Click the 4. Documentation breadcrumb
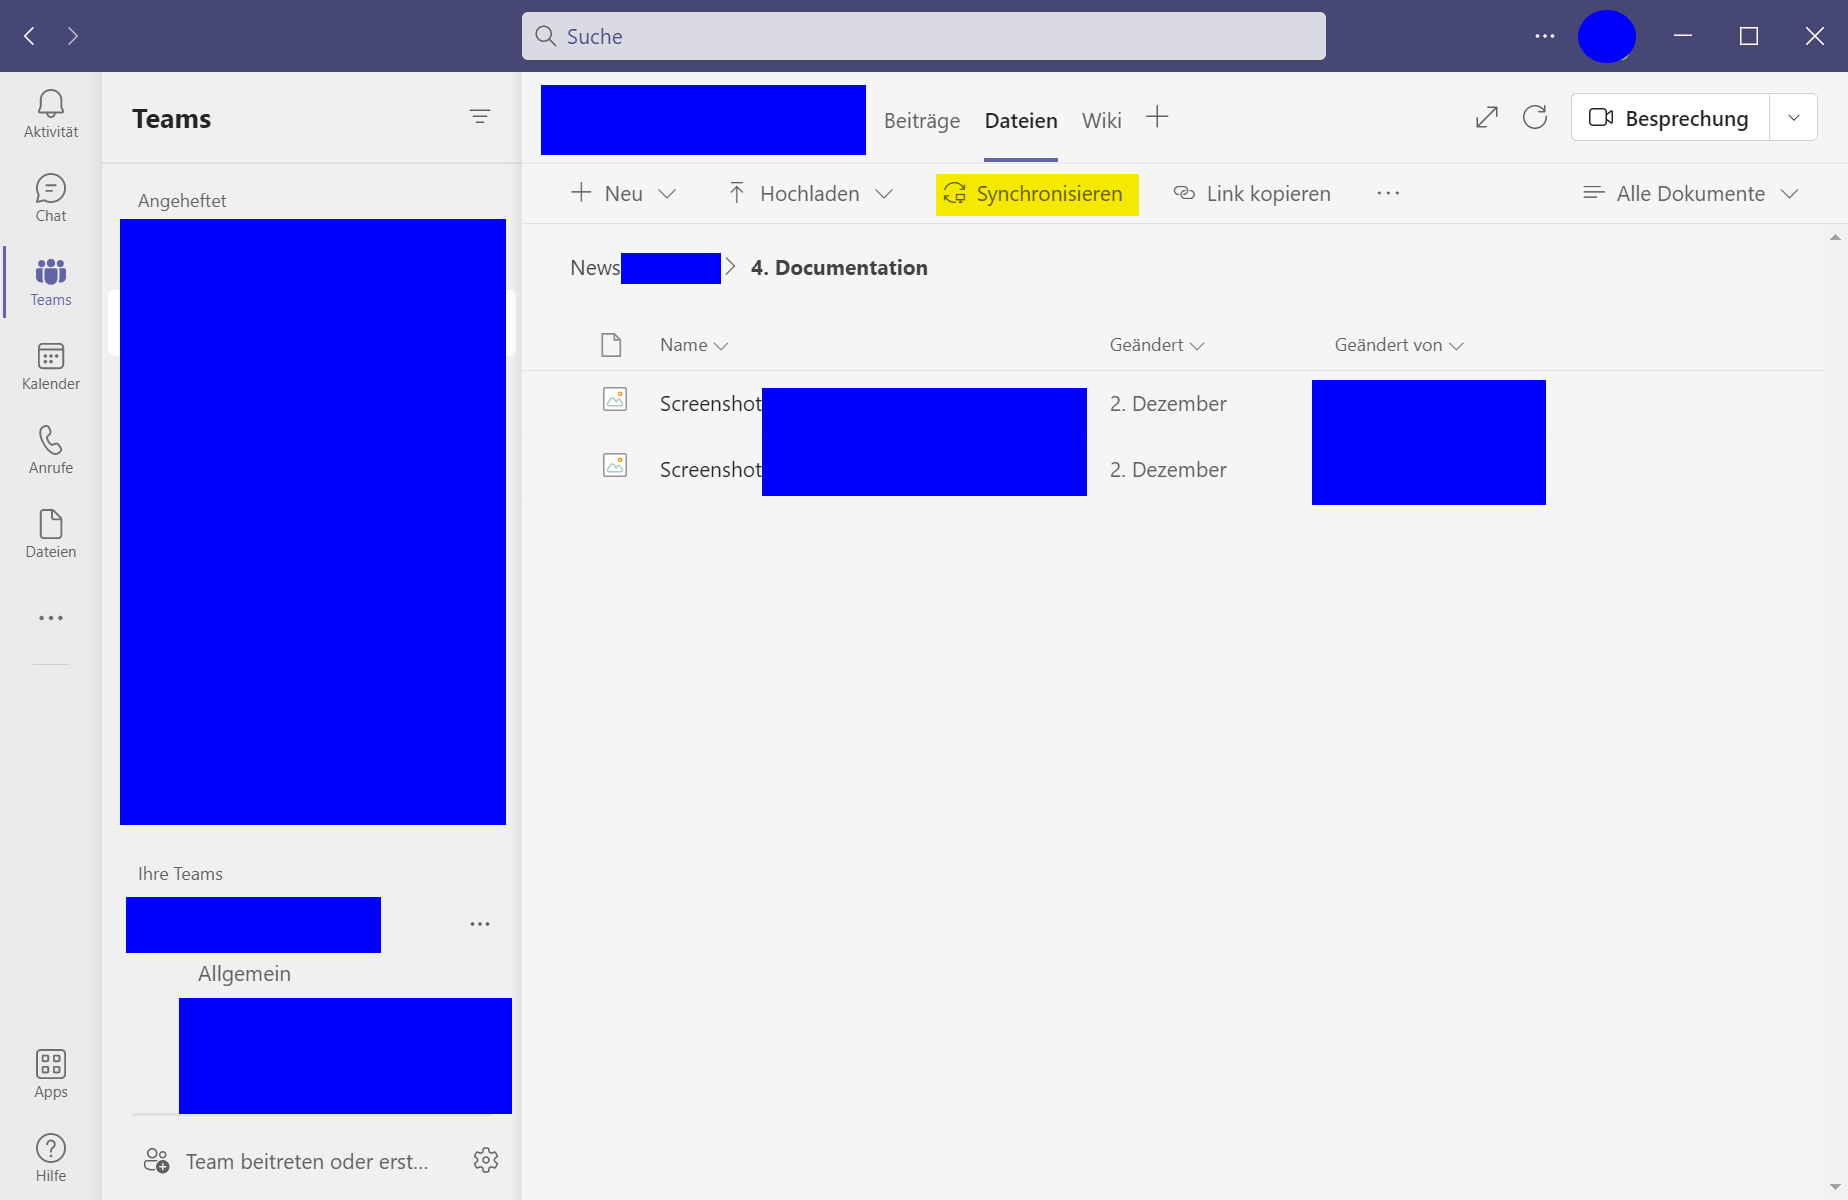Image resolution: width=1848 pixels, height=1200 pixels. [x=839, y=268]
